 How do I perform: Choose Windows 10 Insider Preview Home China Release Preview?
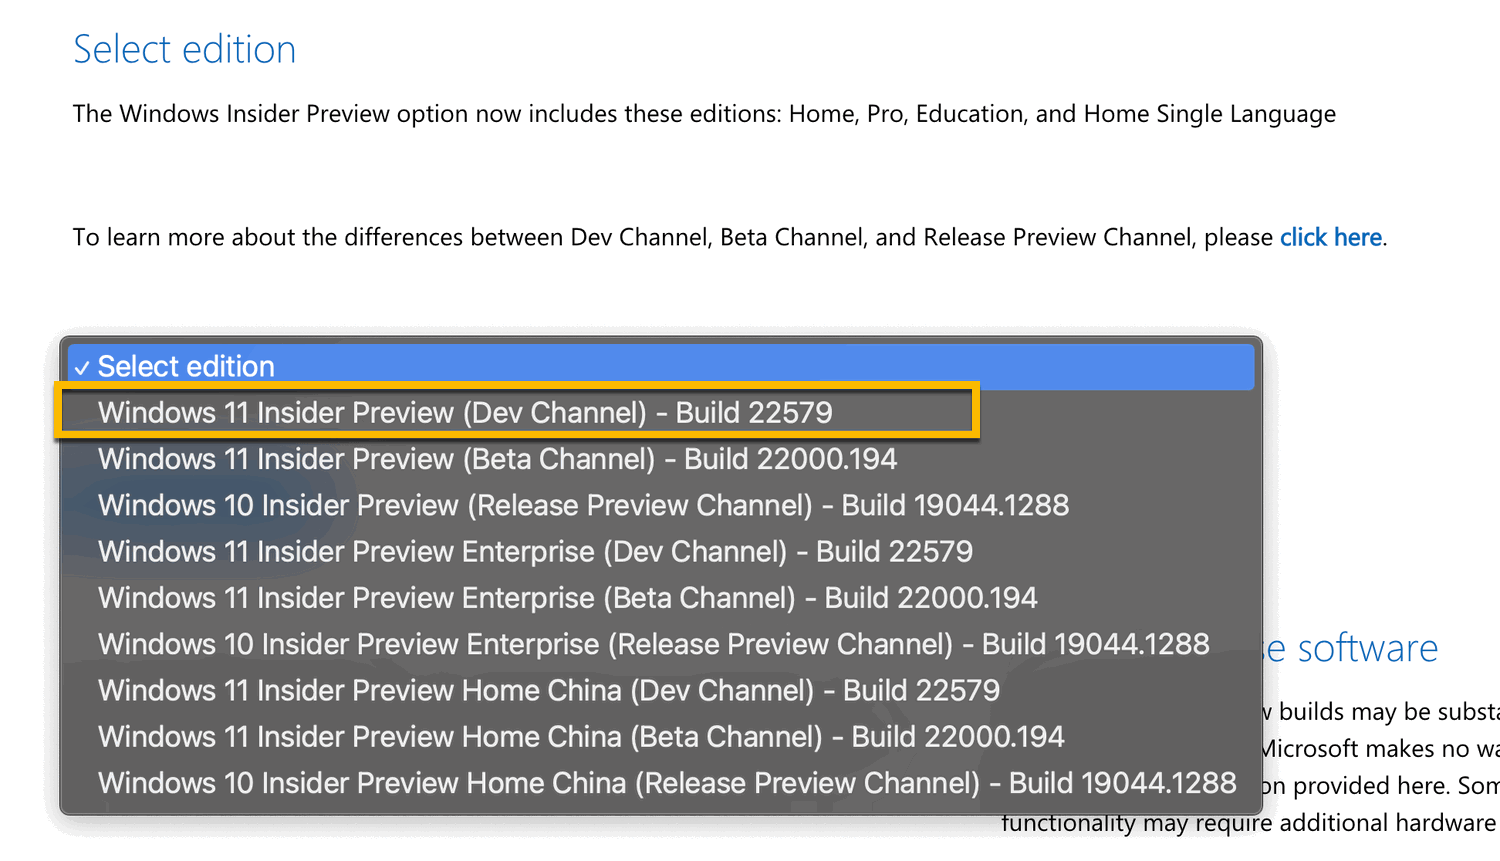[666, 783]
